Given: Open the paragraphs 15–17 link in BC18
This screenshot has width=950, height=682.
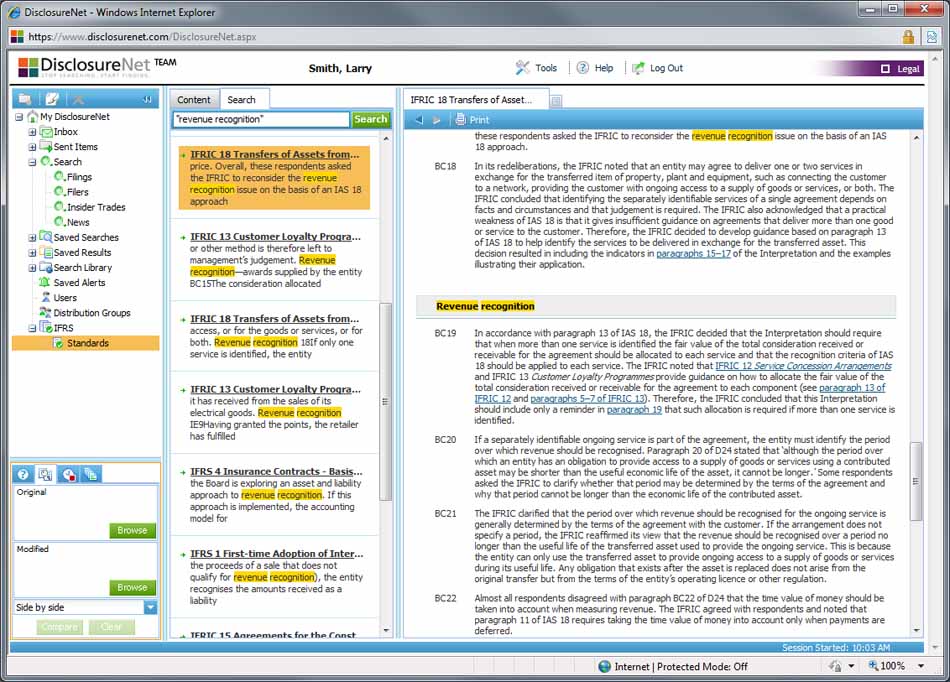Looking at the screenshot, I should [693, 253].
